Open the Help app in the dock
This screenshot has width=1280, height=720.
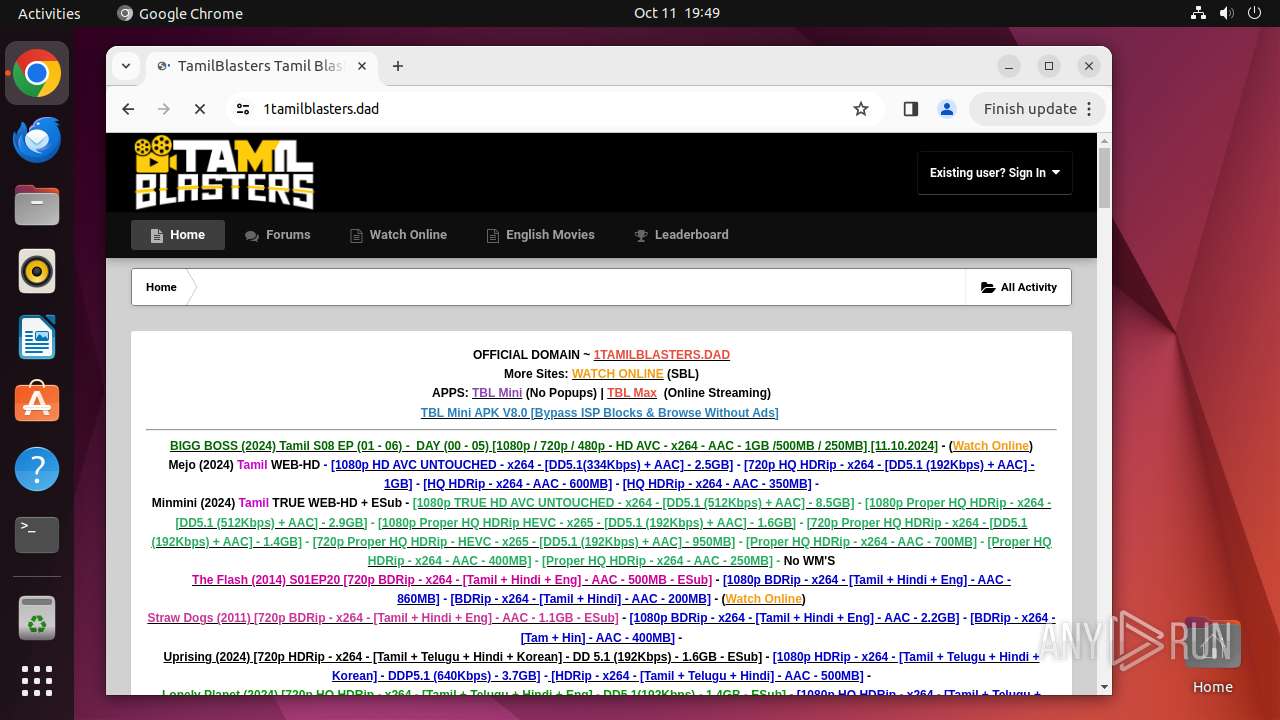click(37, 469)
